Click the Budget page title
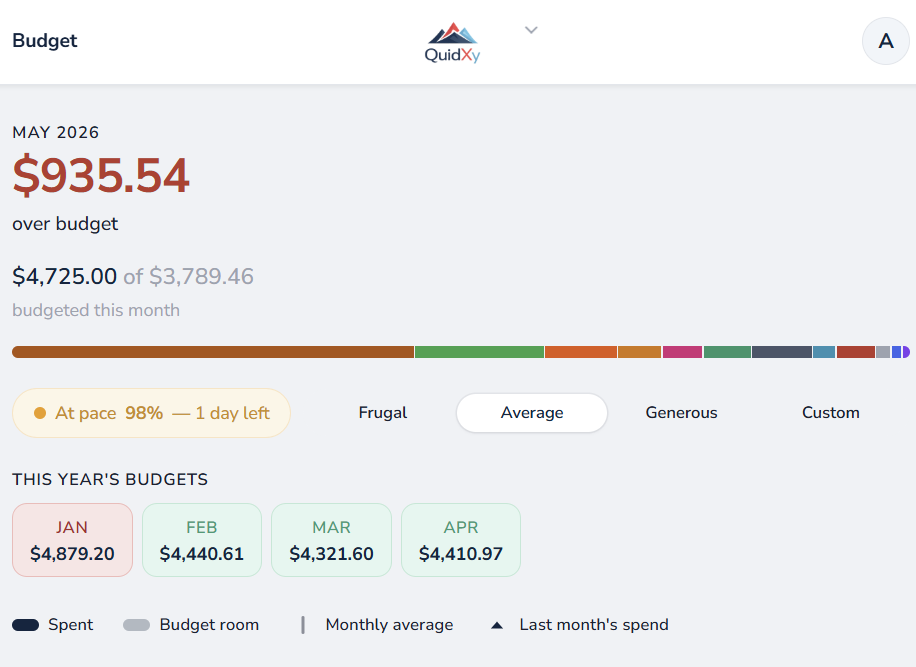 tap(45, 40)
